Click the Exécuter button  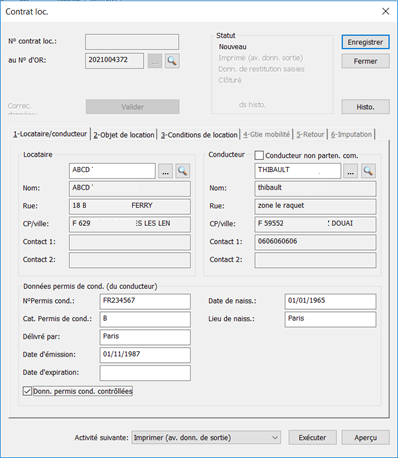(312, 437)
